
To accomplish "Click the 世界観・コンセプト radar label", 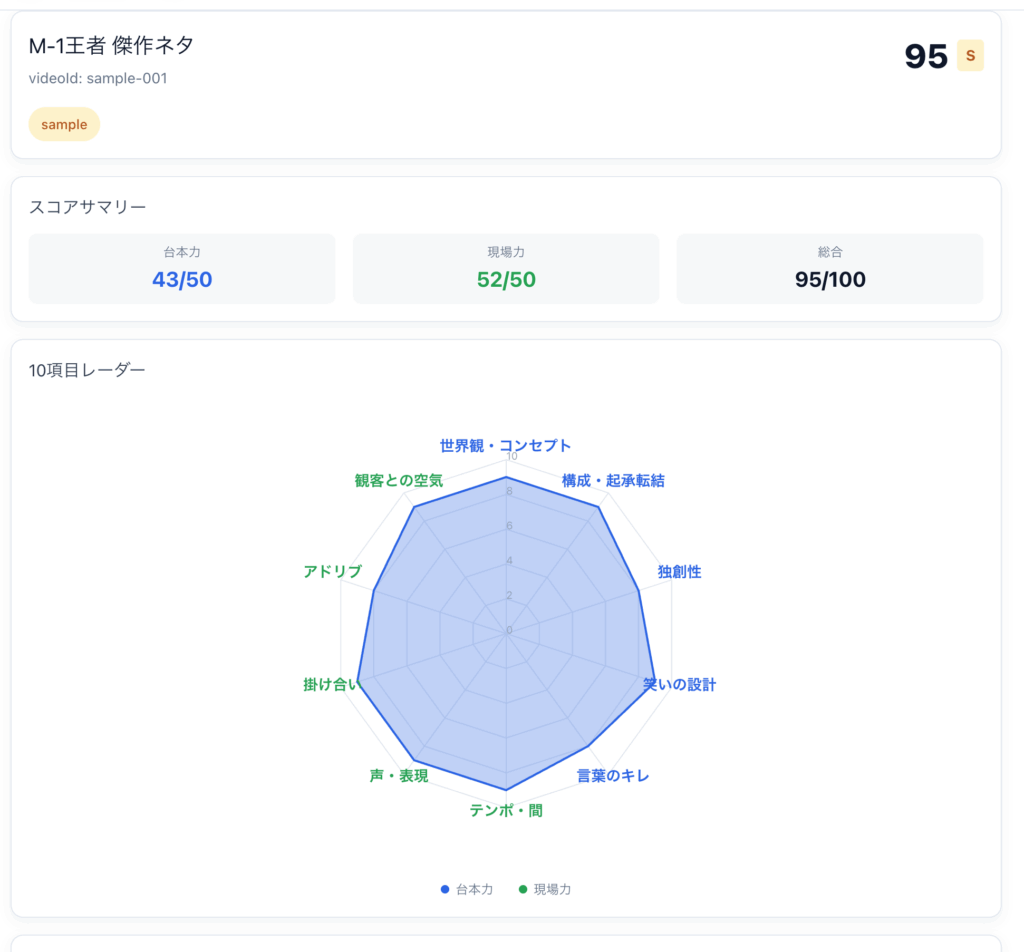I will click(x=506, y=446).
